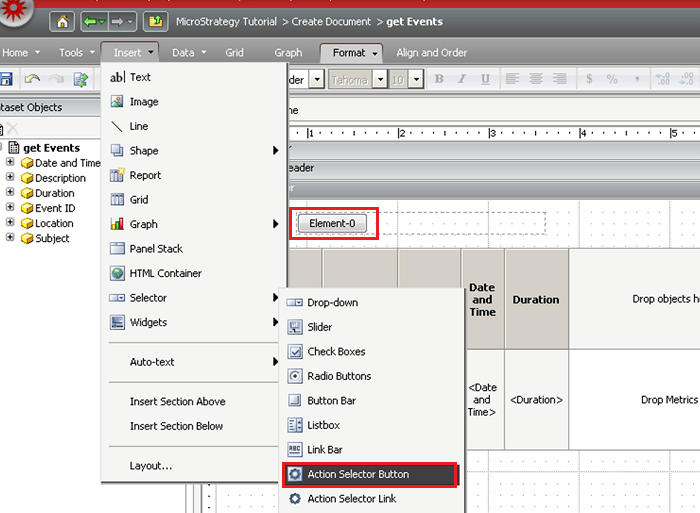This screenshot has width=700, height=513.
Task: Choose the Check Boxes selector type
Action: (372, 352)
